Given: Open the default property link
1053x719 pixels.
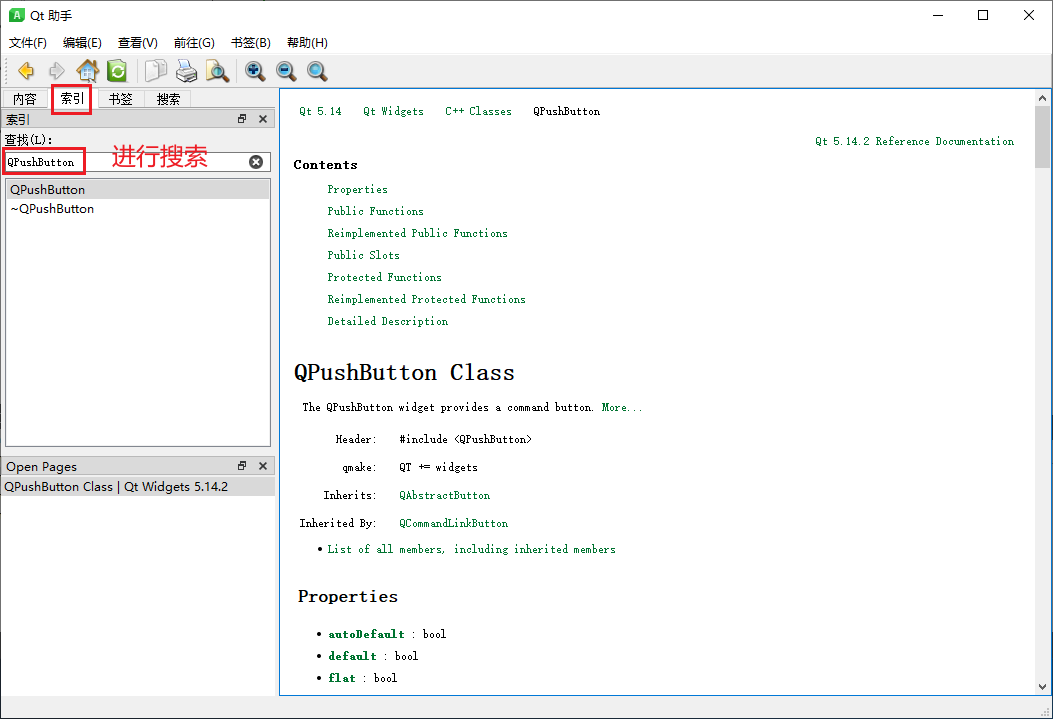Looking at the screenshot, I should 353,656.
